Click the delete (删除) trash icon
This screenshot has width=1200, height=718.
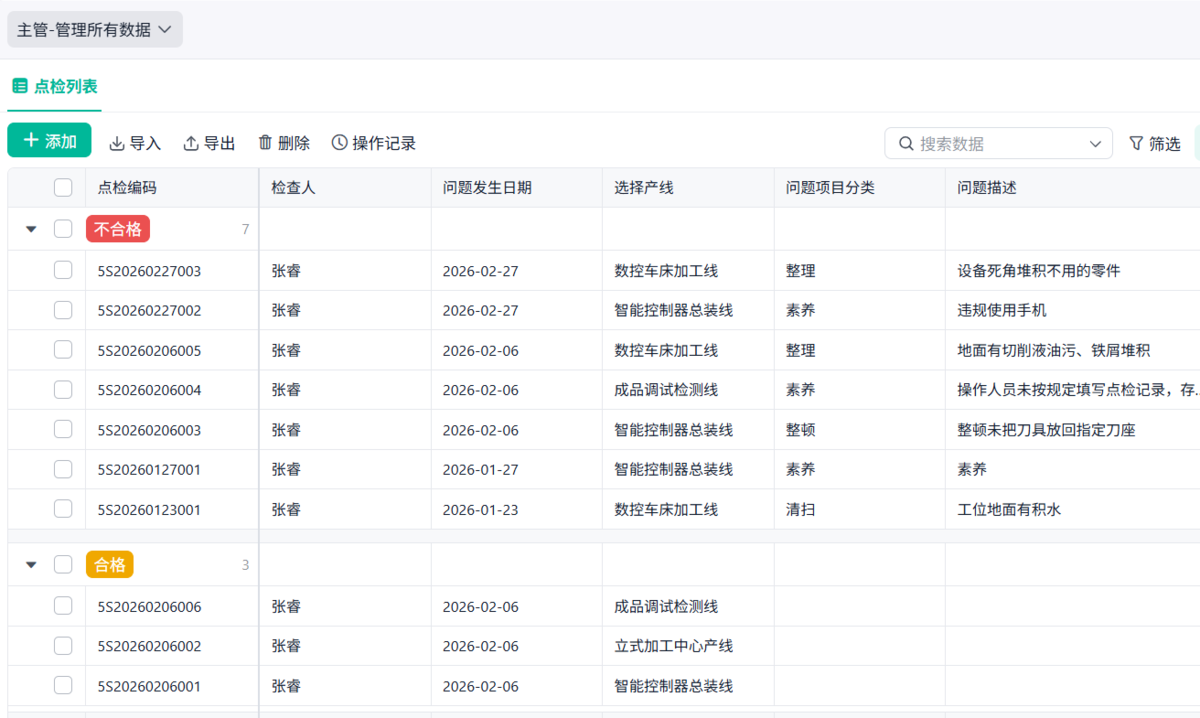[x=265, y=143]
